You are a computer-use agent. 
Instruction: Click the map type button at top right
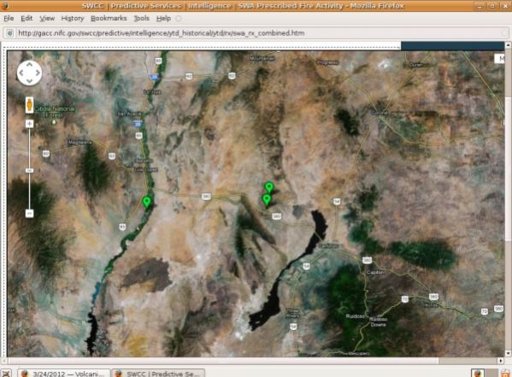(499, 59)
